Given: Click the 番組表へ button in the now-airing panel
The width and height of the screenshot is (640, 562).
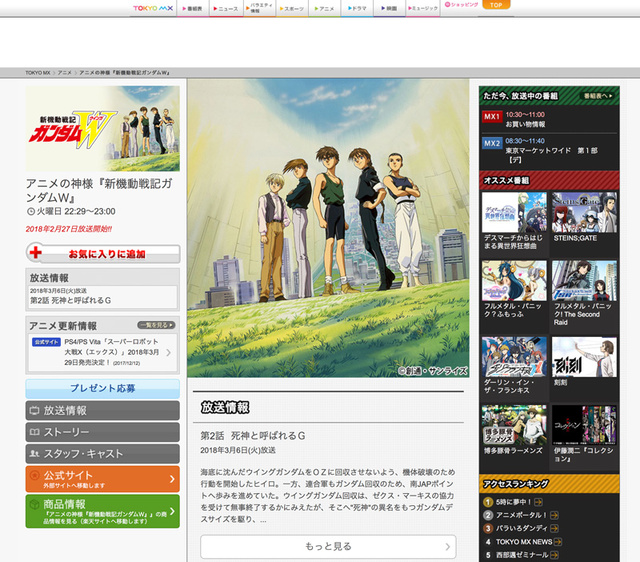Looking at the screenshot, I should pos(598,96).
